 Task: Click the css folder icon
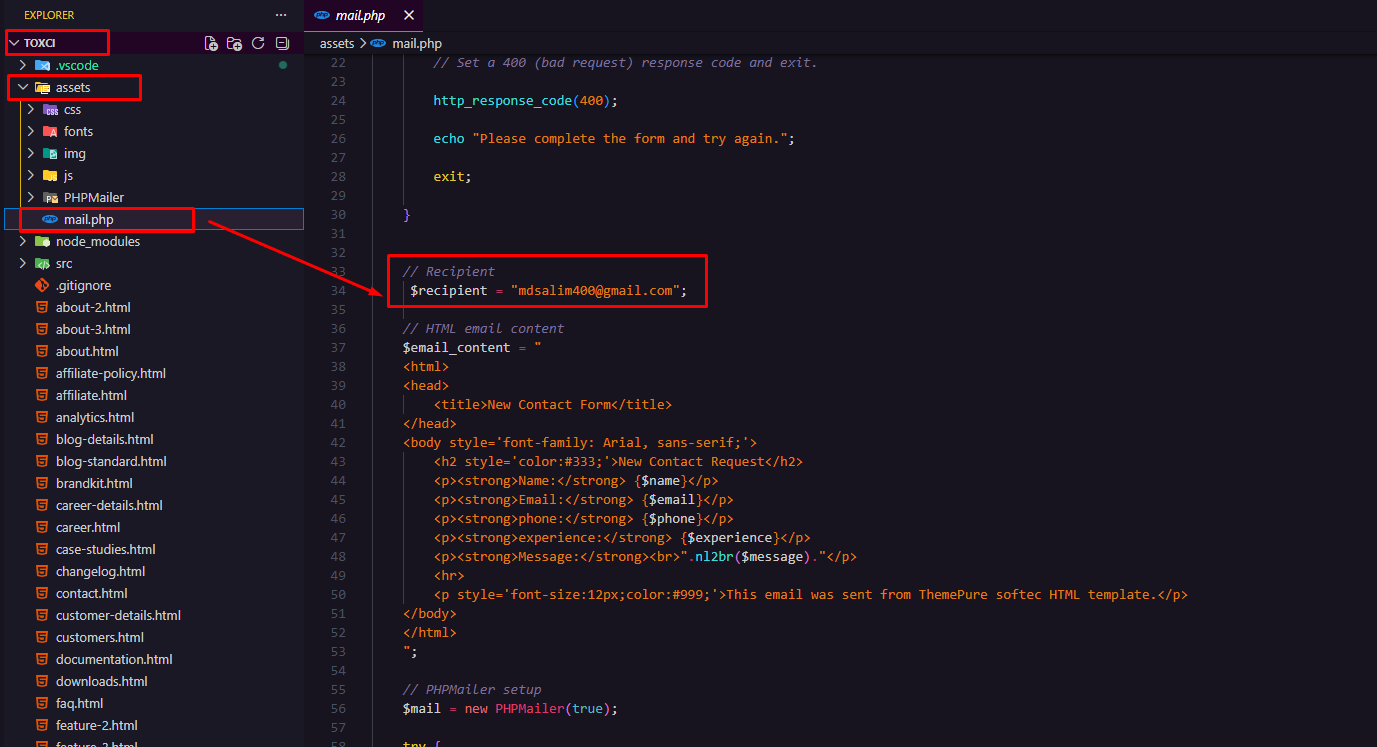tap(50, 109)
